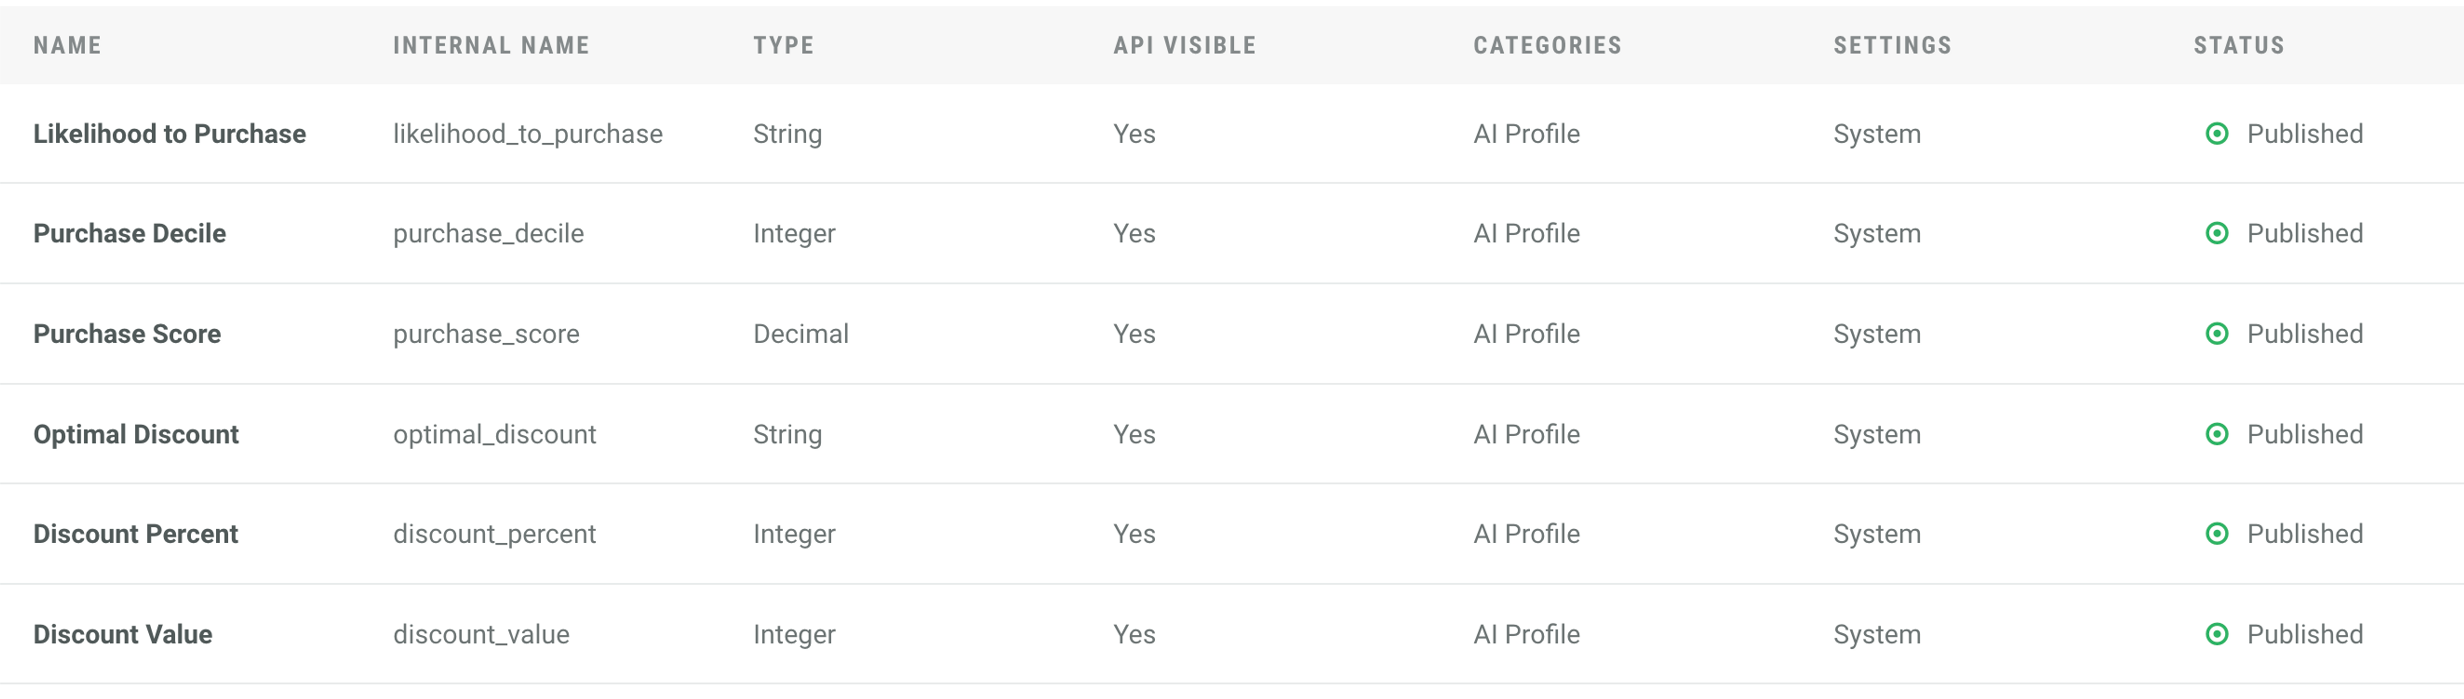The image size is (2464, 699).
Task: Click the API Visible column header
Action: point(1184,46)
